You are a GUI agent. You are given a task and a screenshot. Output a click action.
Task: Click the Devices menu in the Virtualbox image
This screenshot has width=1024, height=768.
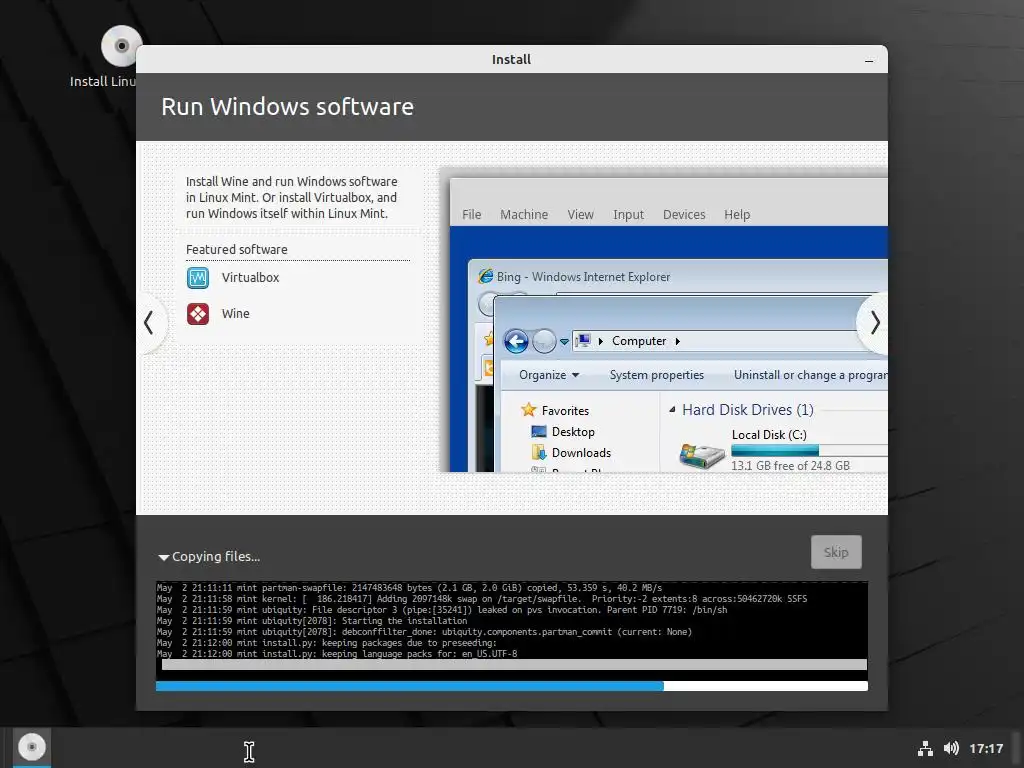pos(684,214)
